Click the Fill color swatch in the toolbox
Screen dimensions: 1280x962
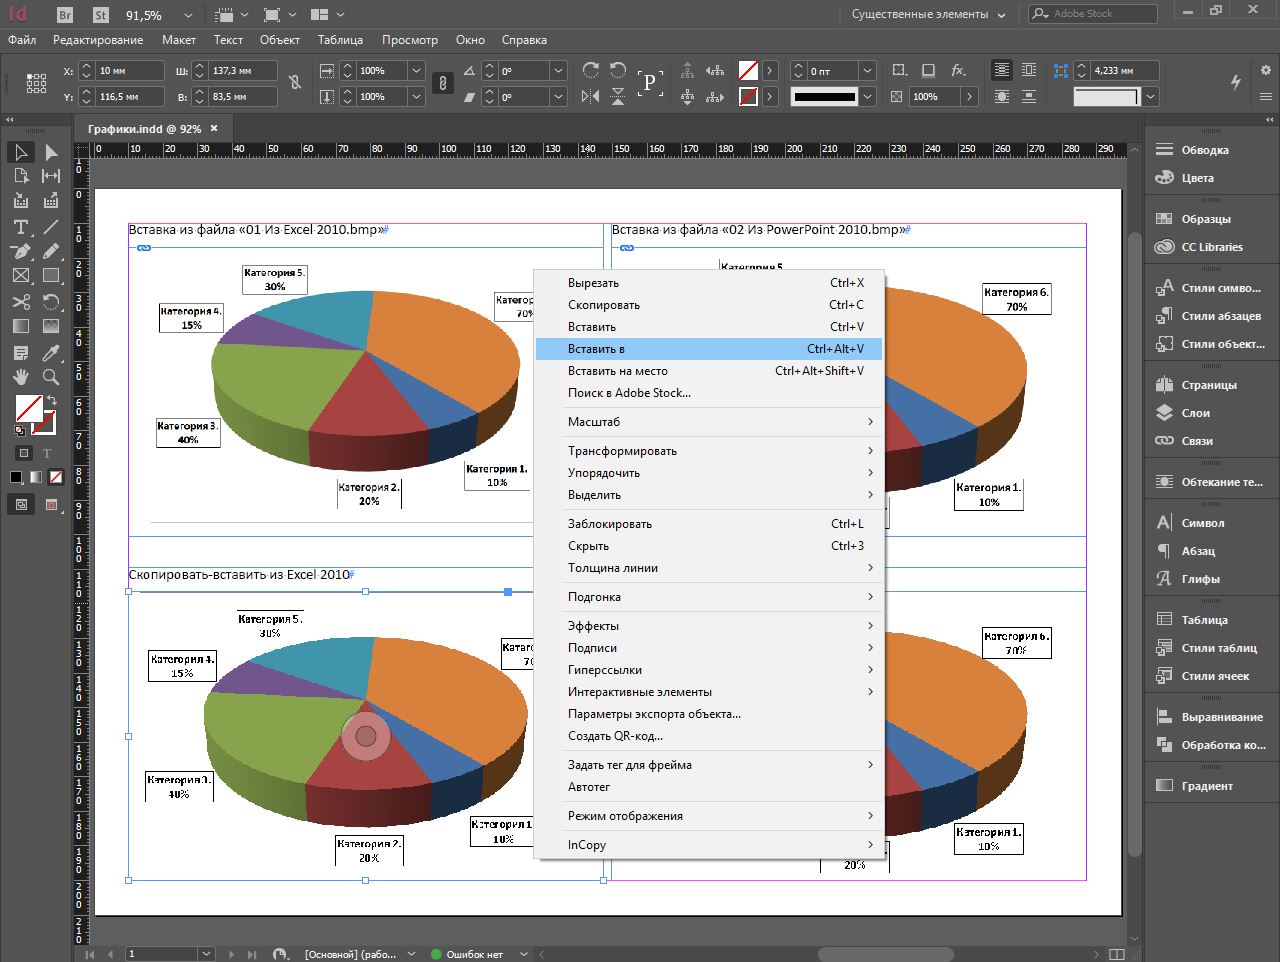[x=28, y=408]
